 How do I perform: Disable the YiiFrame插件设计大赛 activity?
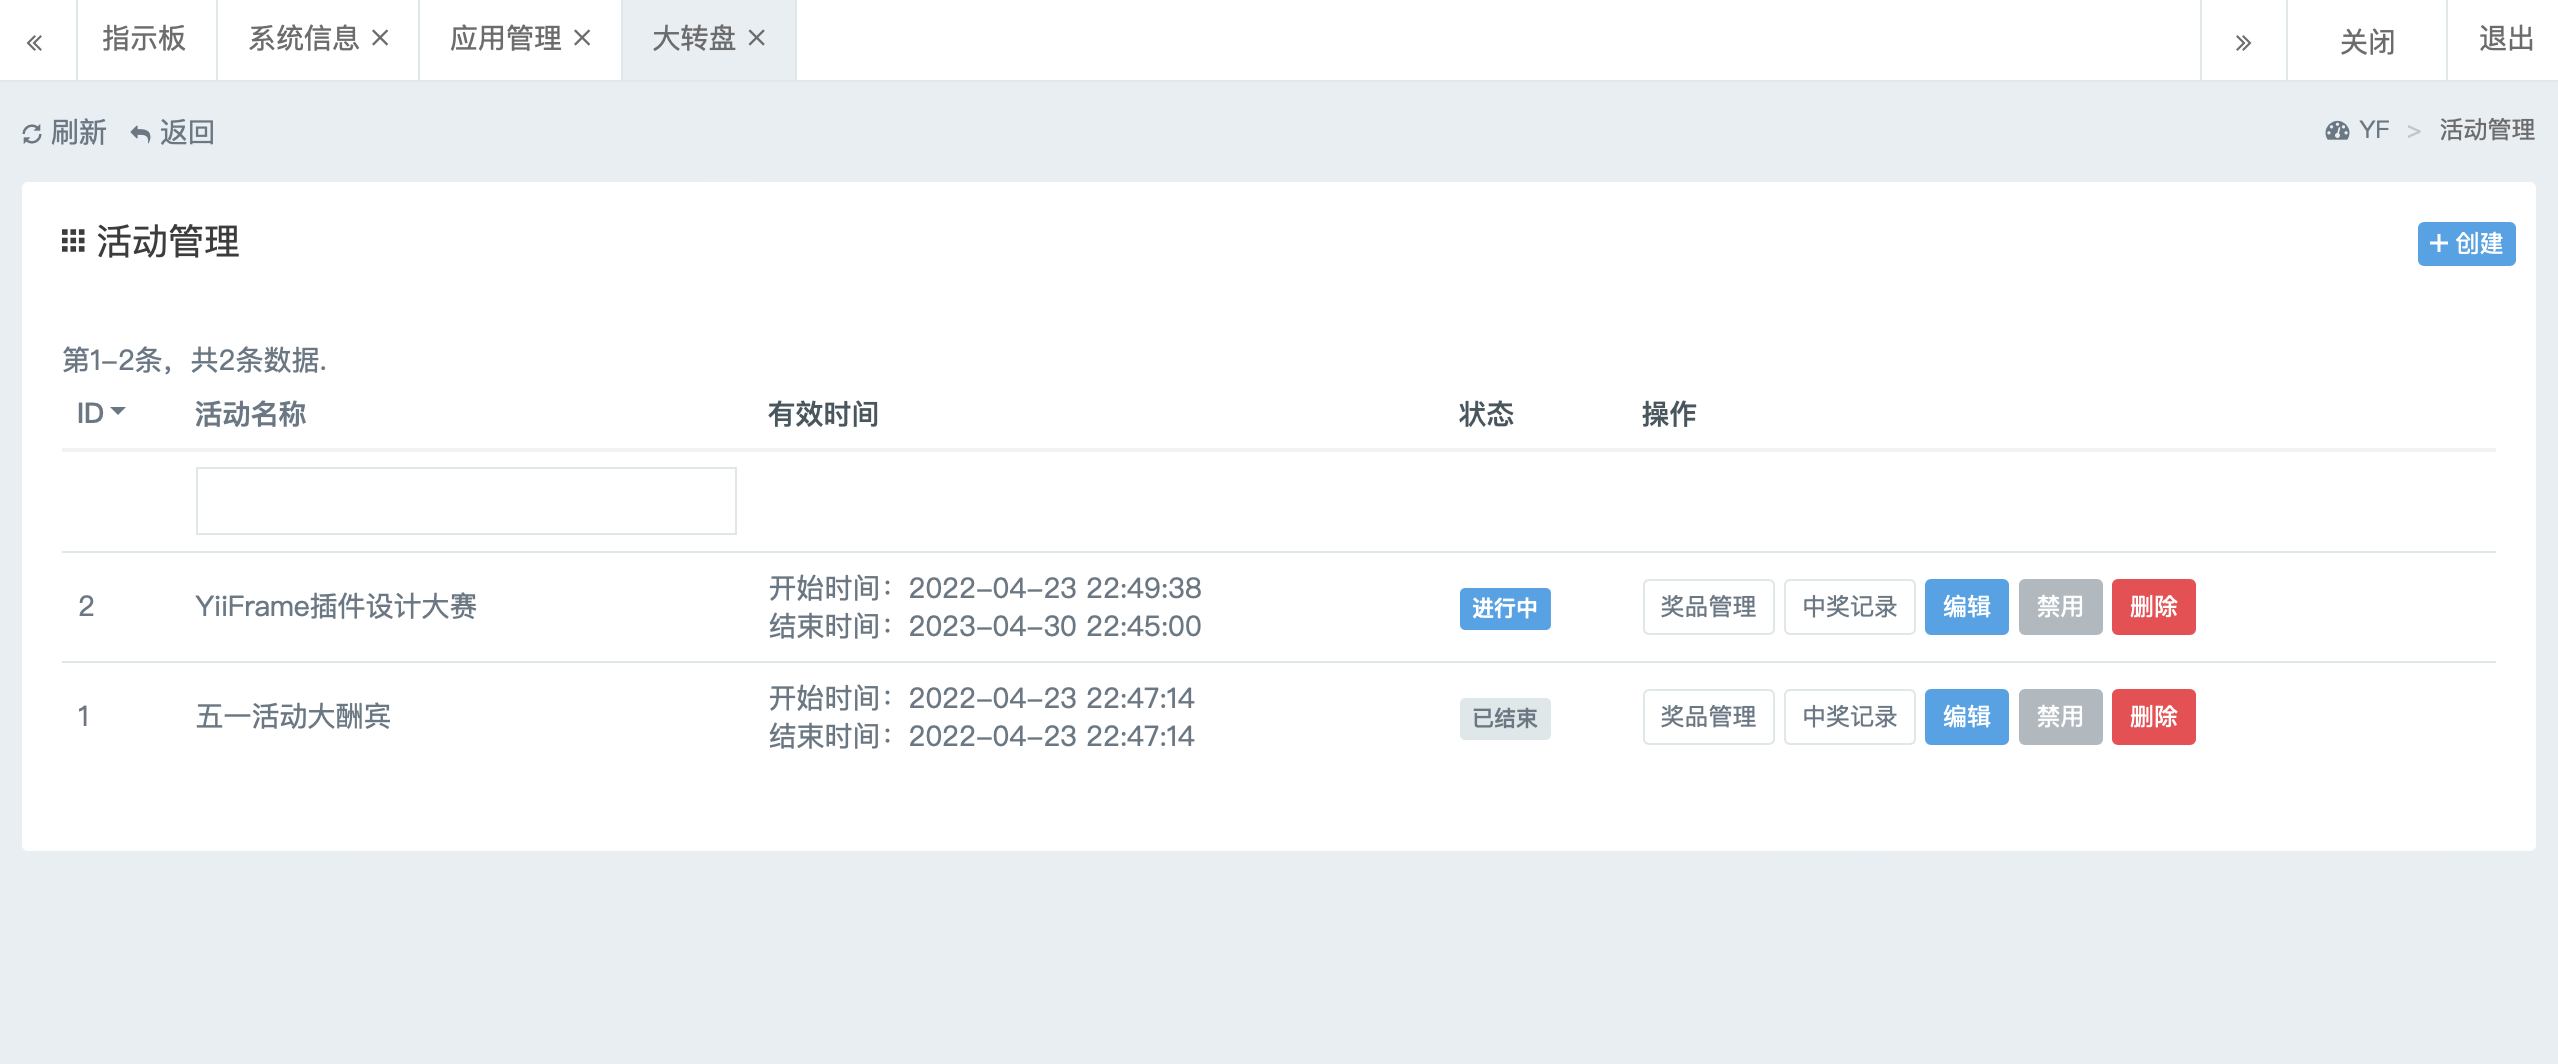click(2060, 607)
